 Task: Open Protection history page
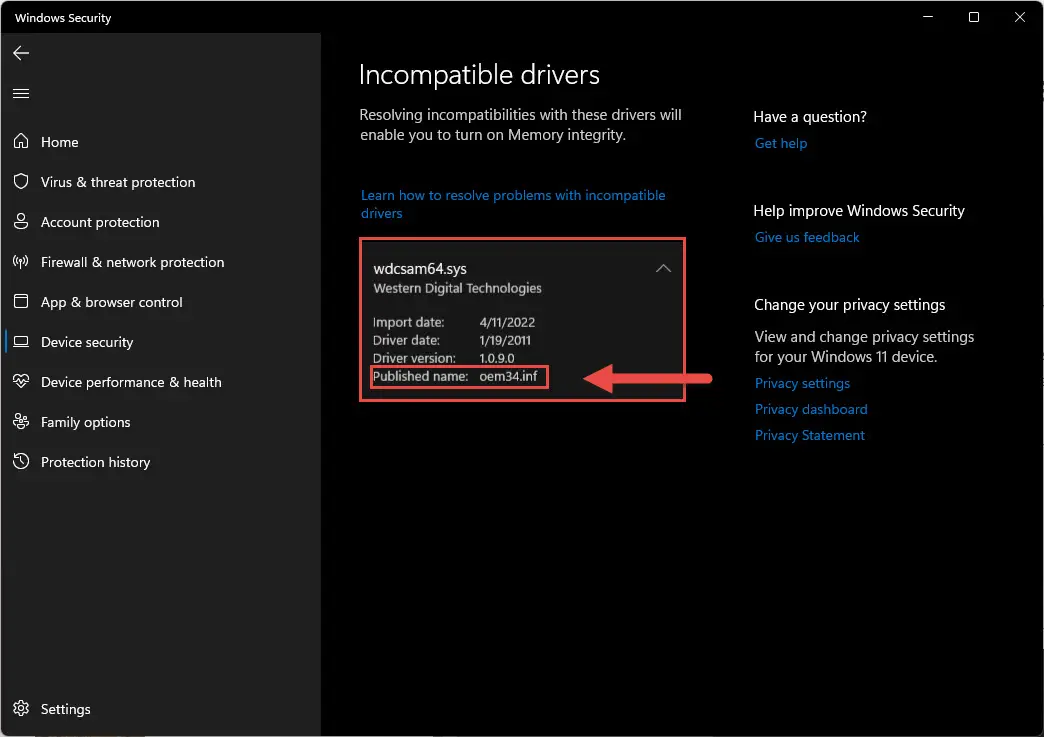[95, 462]
